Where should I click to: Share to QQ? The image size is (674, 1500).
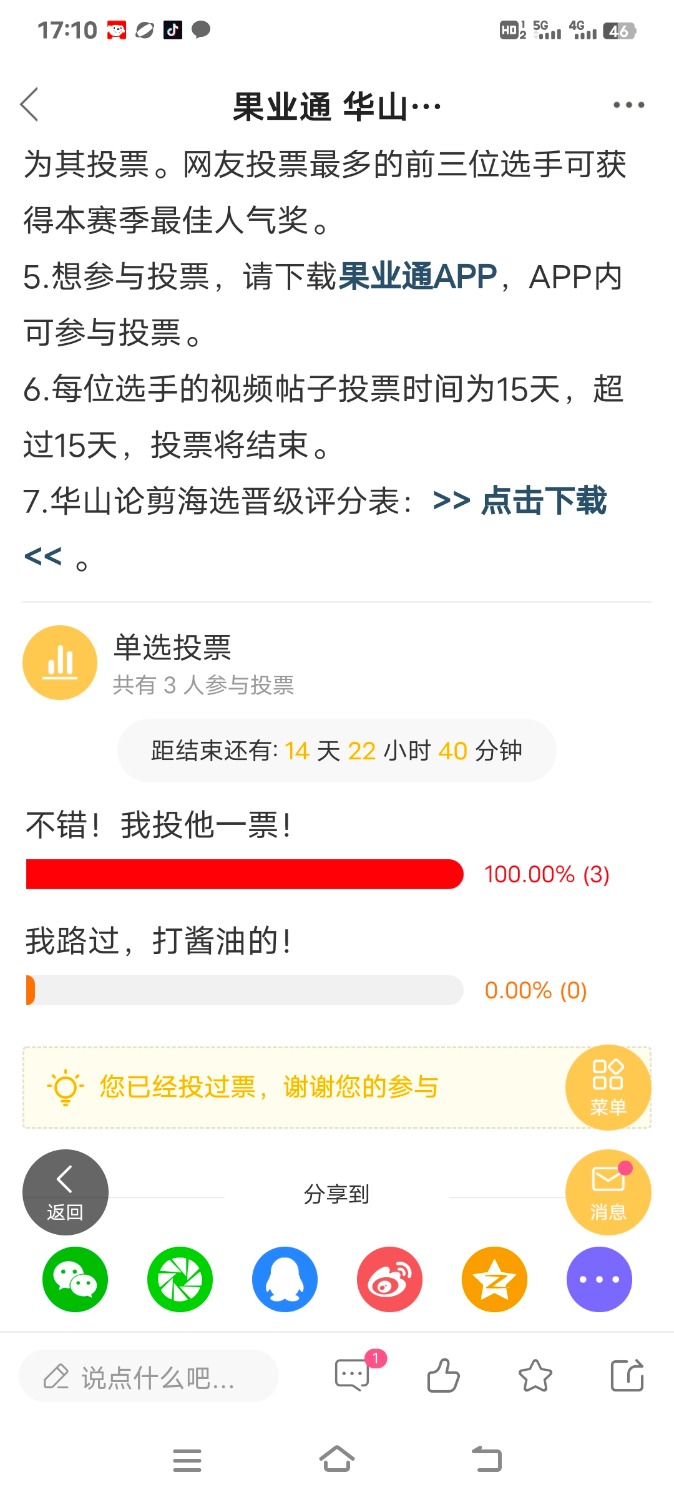(285, 1279)
